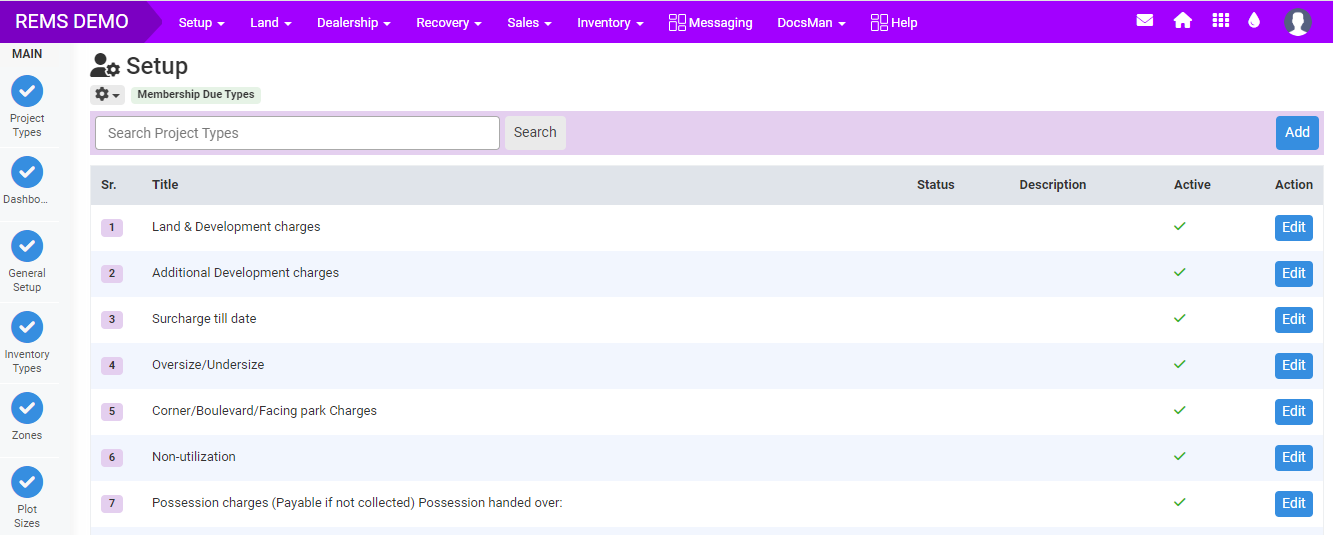
Task: Edit the Surcharge till date row
Action: (1293, 319)
